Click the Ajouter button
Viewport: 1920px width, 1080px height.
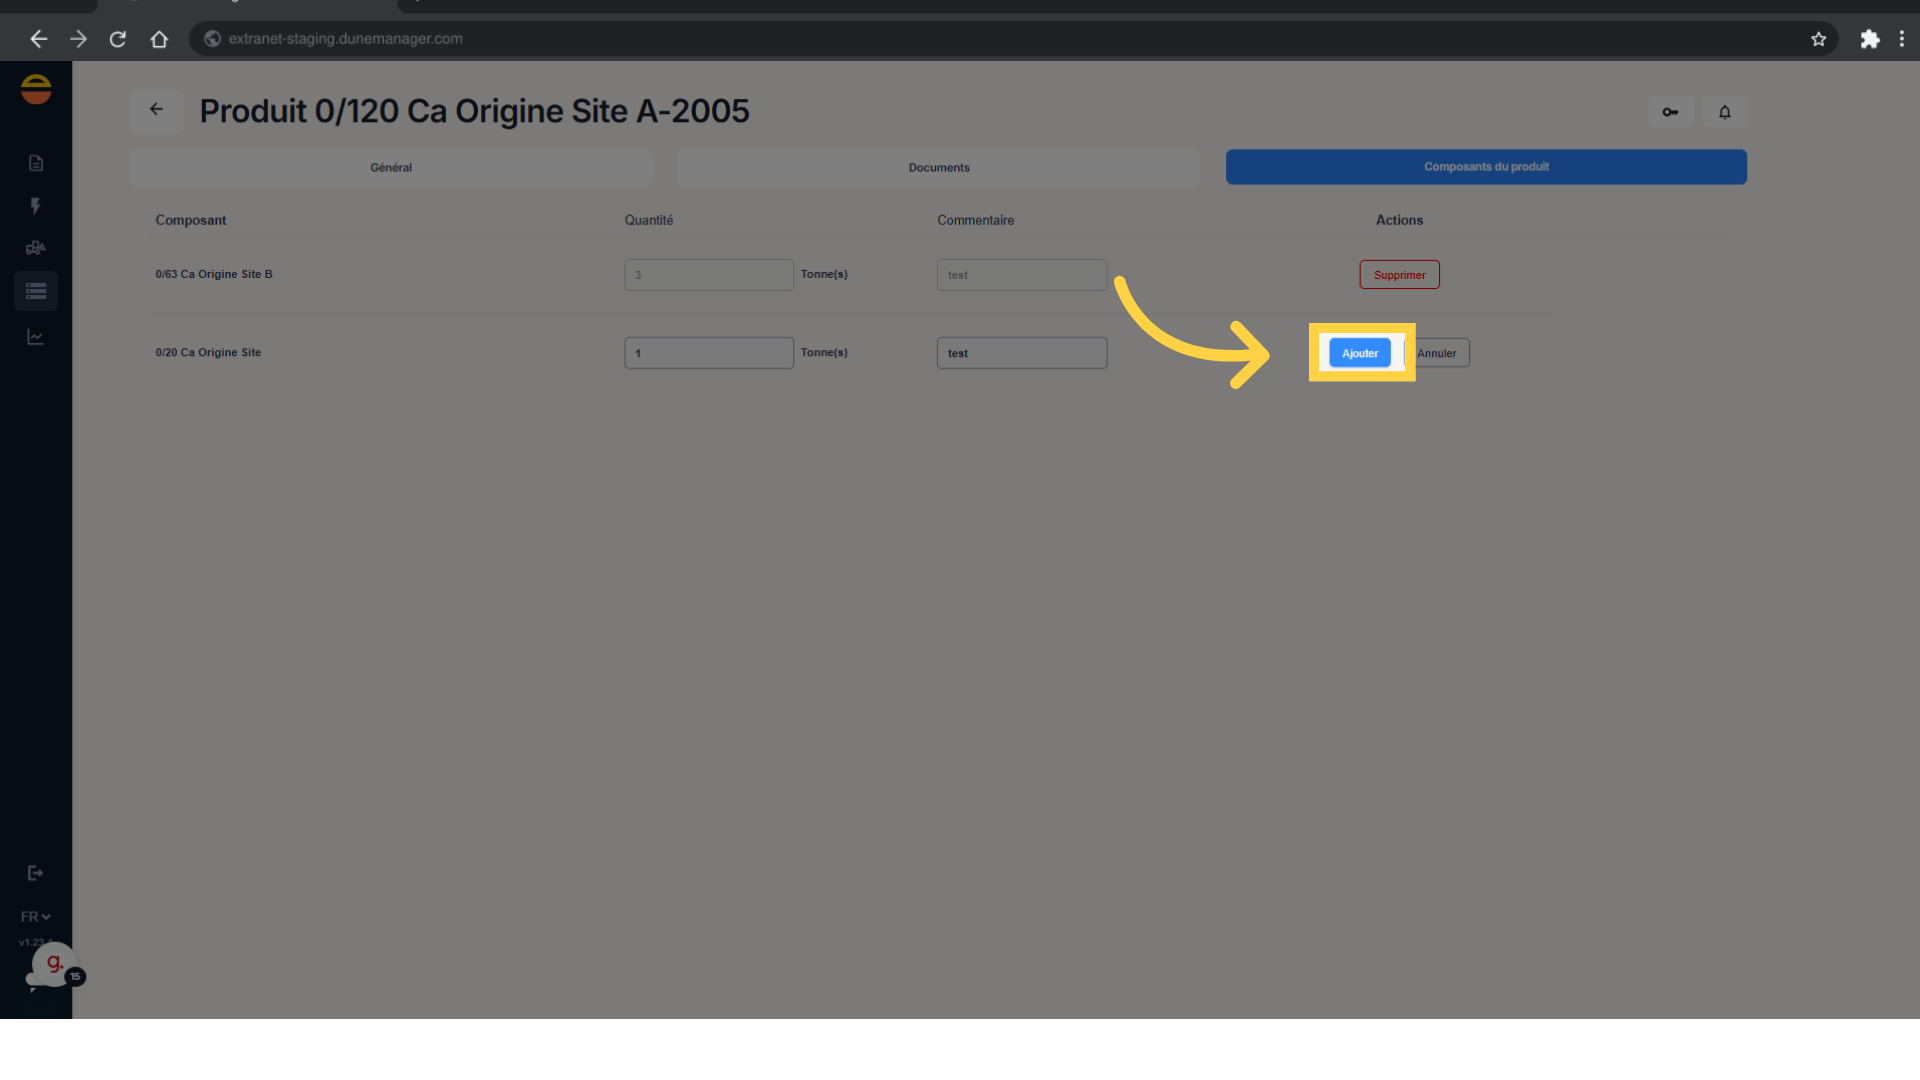[x=1359, y=353]
